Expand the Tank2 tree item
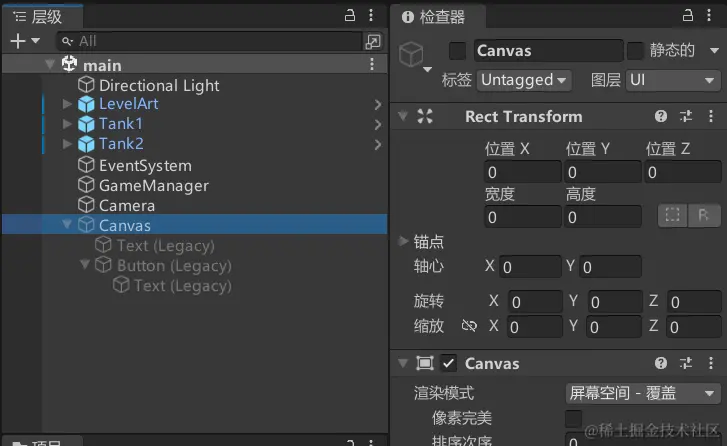 click(67, 144)
